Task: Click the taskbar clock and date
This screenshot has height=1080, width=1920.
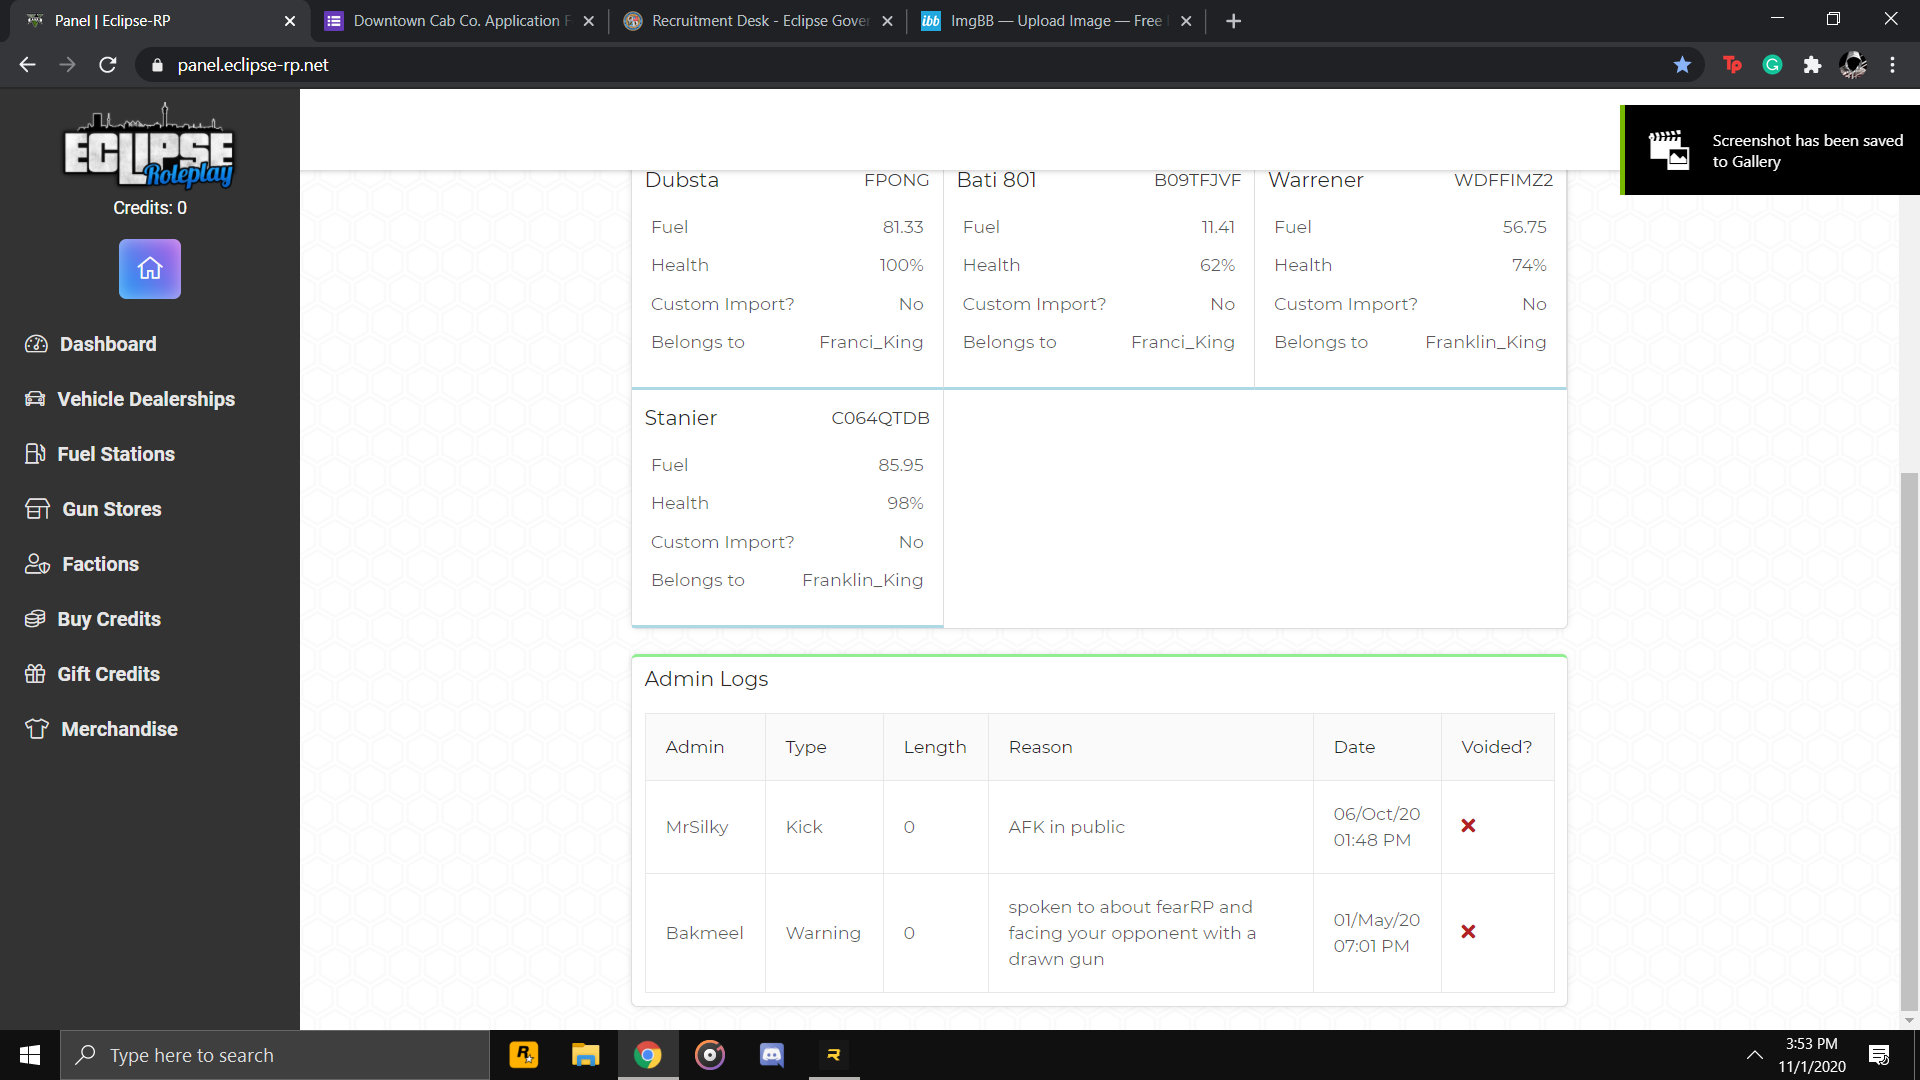Action: click(x=1812, y=1055)
